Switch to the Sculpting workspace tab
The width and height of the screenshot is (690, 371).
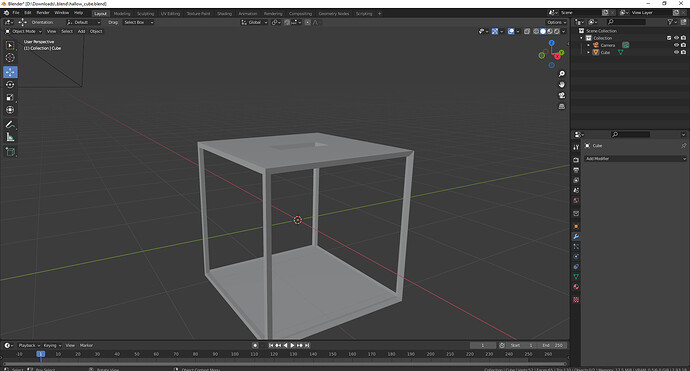point(146,14)
